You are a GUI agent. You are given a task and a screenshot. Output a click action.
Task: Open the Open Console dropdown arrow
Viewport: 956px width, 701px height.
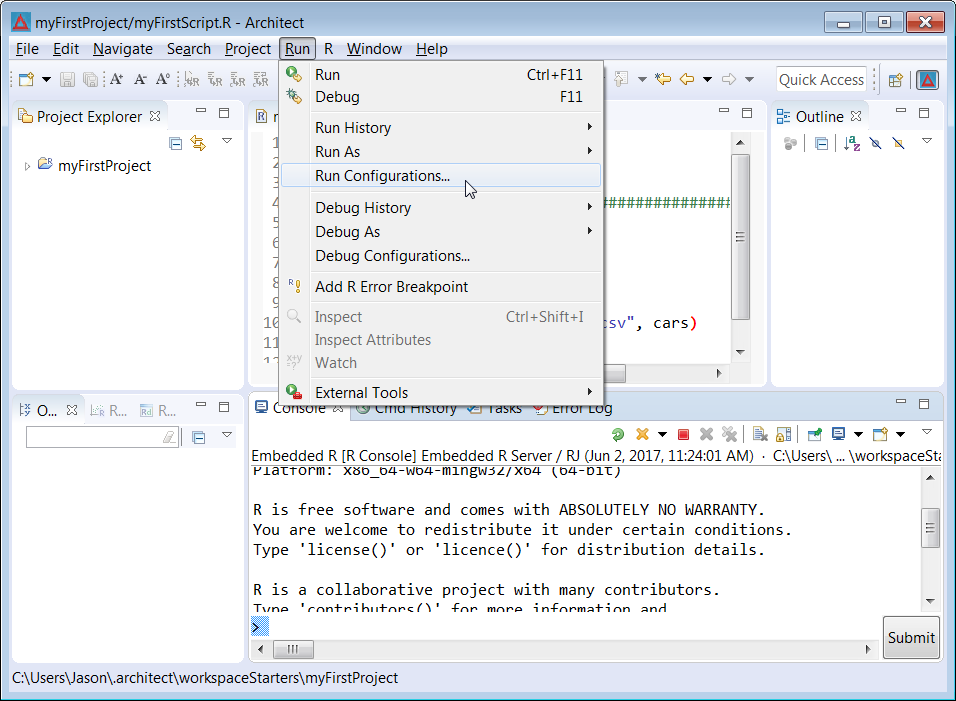tap(901, 435)
